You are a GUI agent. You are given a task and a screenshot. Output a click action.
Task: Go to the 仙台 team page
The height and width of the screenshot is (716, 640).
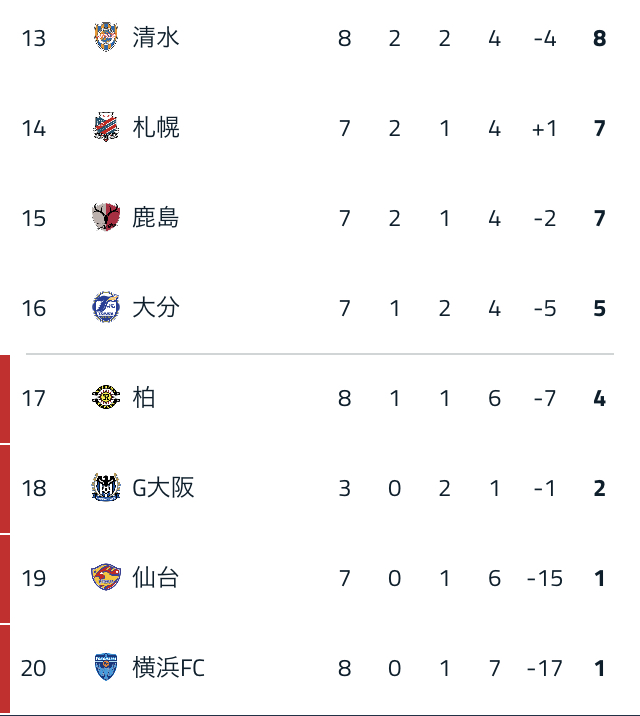[x=156, y=577]
